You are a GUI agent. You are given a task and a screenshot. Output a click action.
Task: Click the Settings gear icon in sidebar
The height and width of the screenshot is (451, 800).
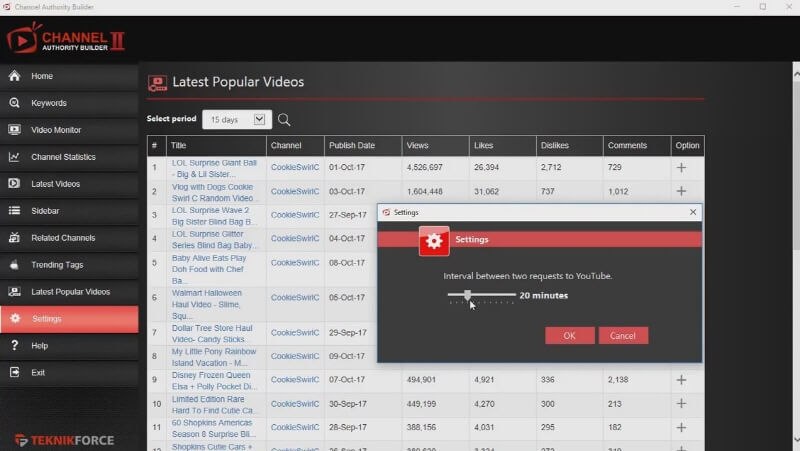[x=15, y=318]
